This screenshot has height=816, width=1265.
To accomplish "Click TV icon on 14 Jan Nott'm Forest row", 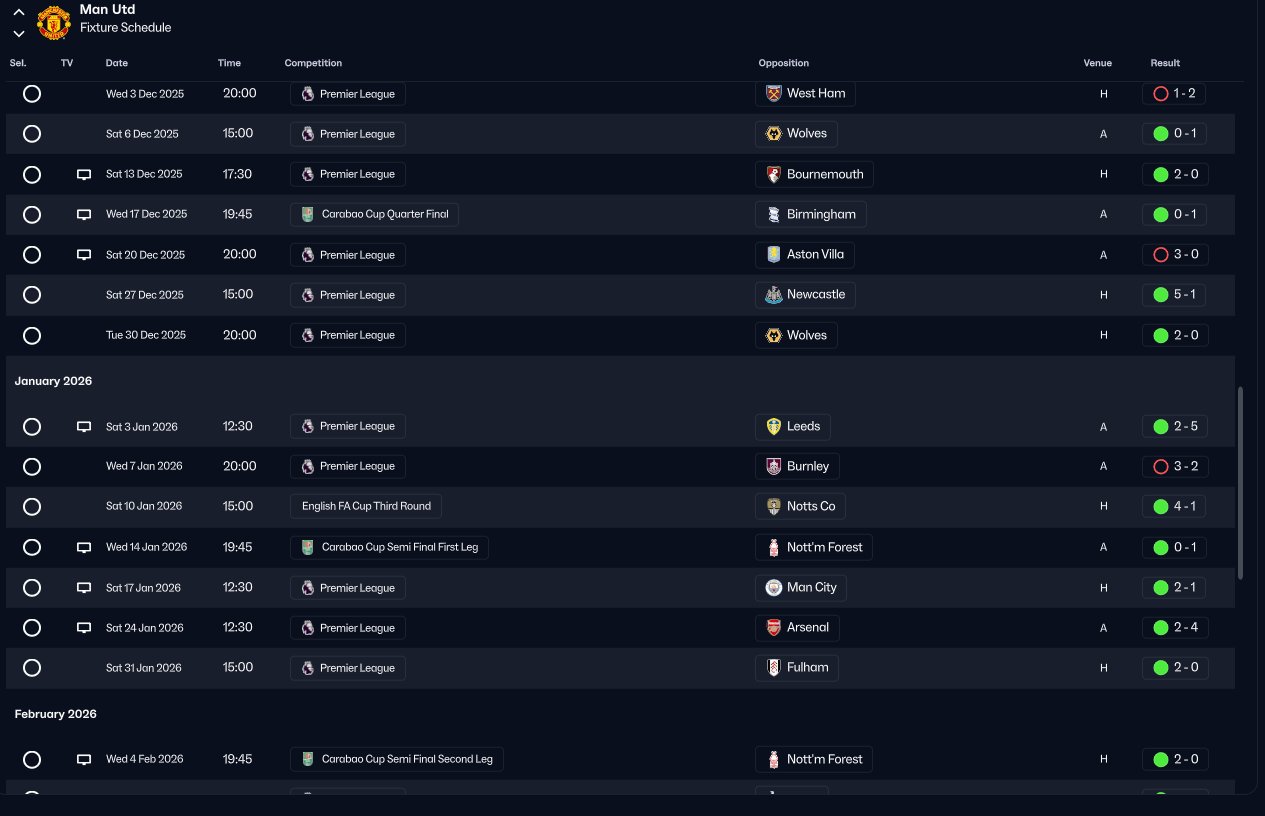I will pos(84,547).
